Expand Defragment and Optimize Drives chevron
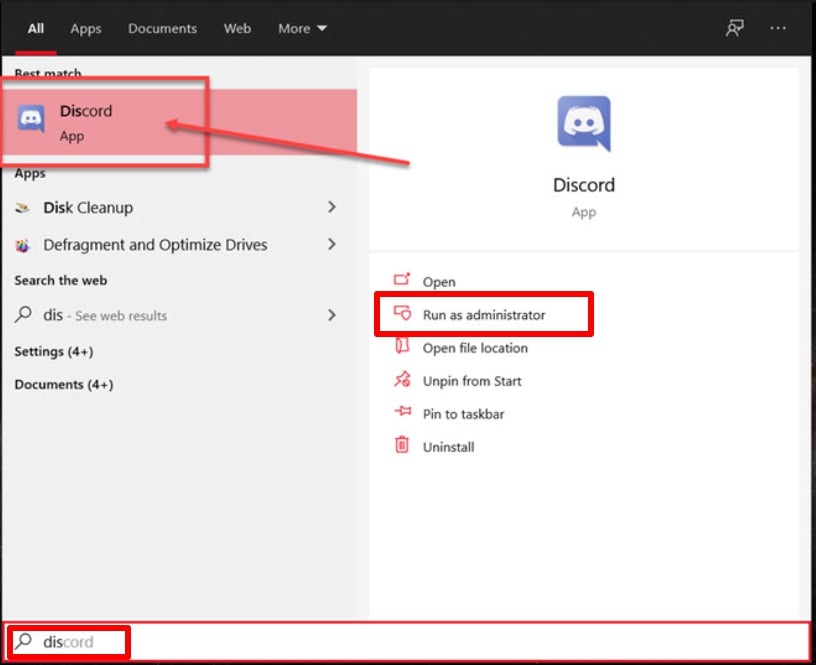 coord(332,244)
